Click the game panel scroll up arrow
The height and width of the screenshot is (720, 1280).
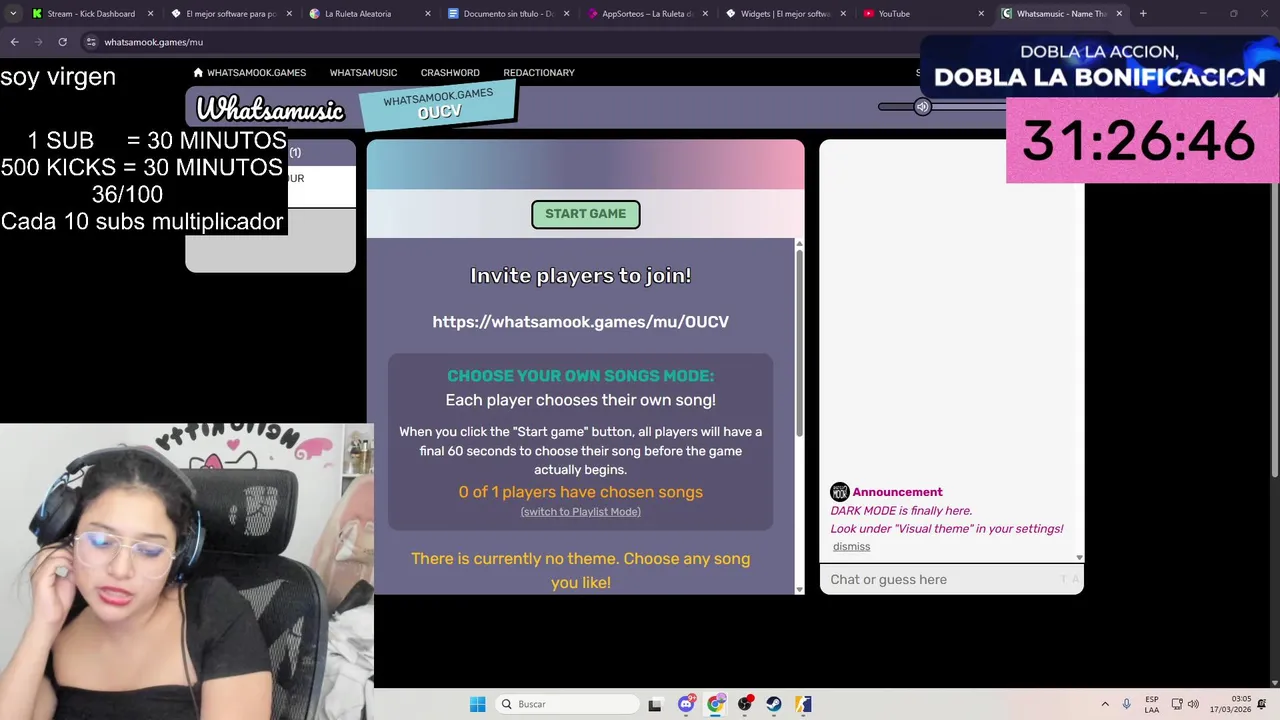[799, 244]
